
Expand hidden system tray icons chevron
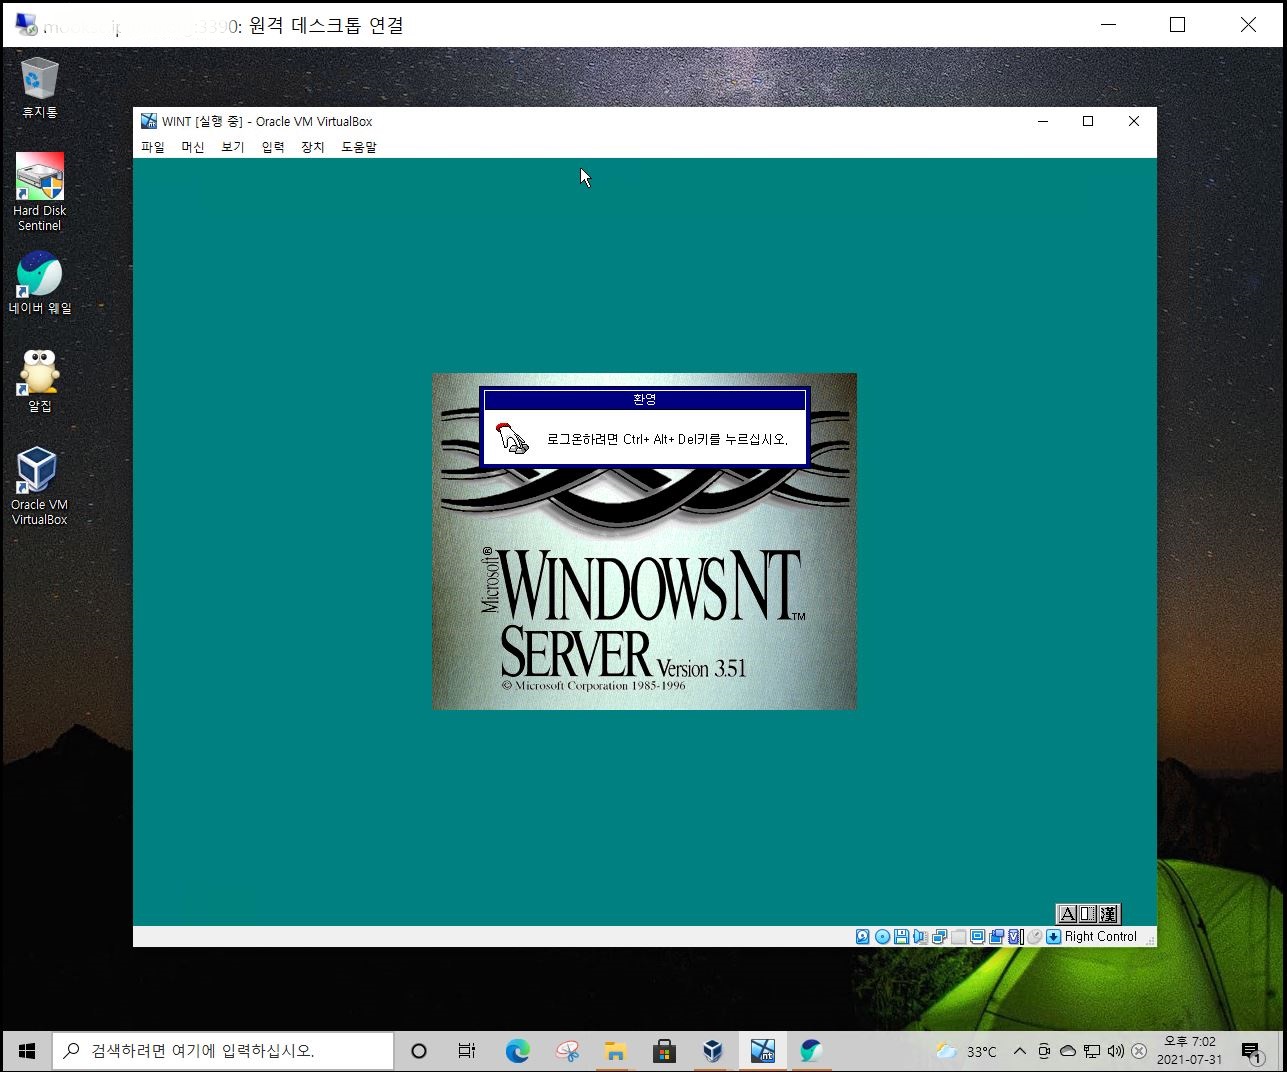[1019, 1051]
